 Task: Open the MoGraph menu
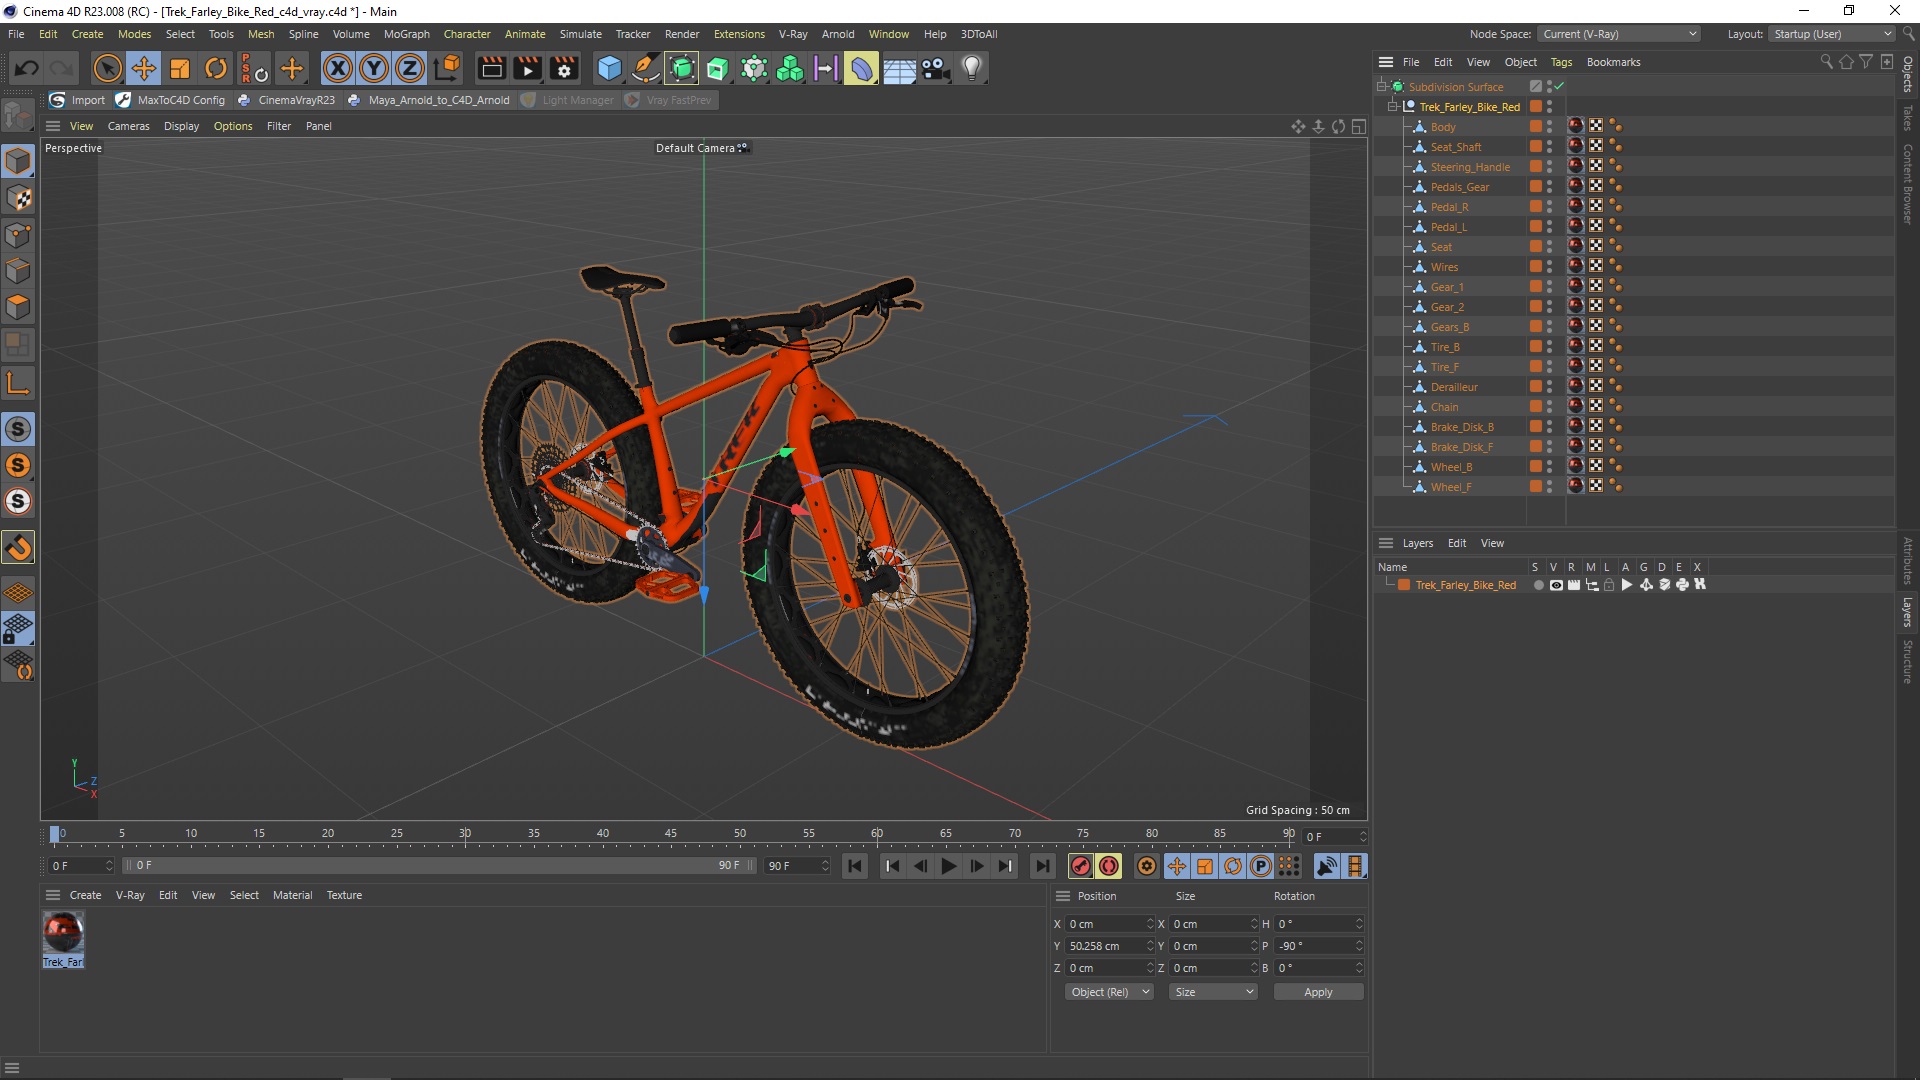(406, 34)
